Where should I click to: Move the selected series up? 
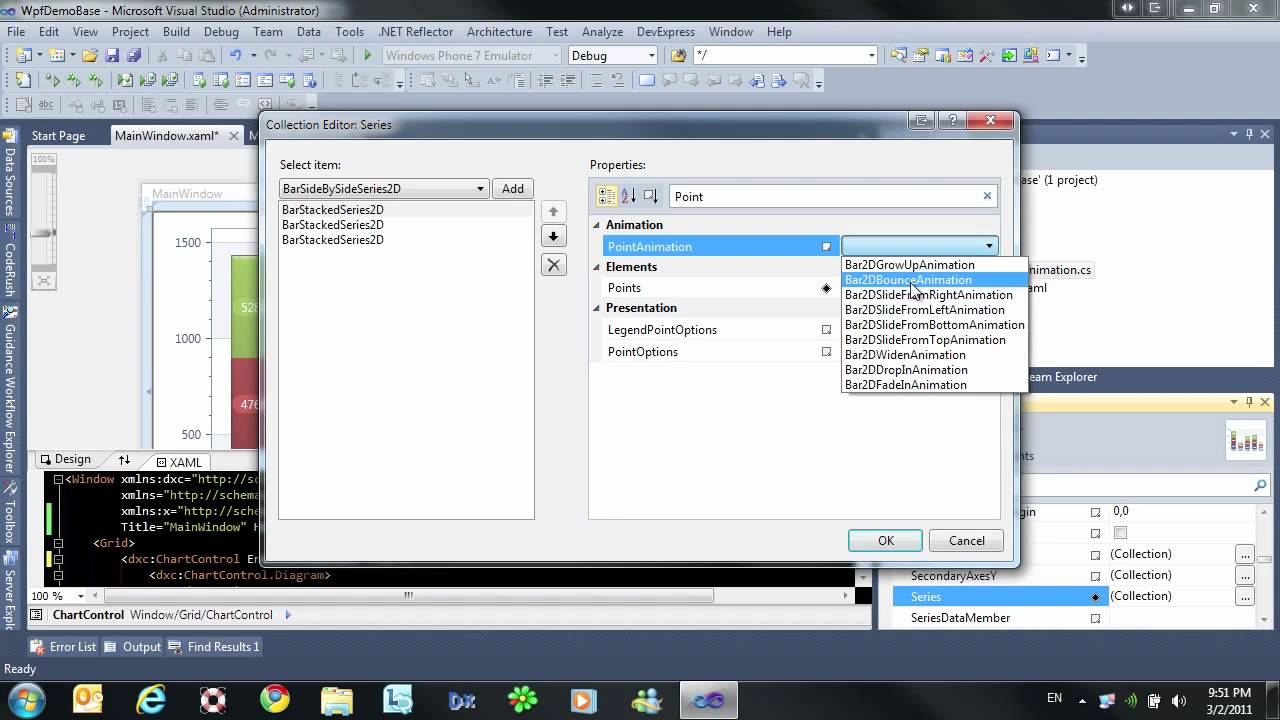(553, 212)
